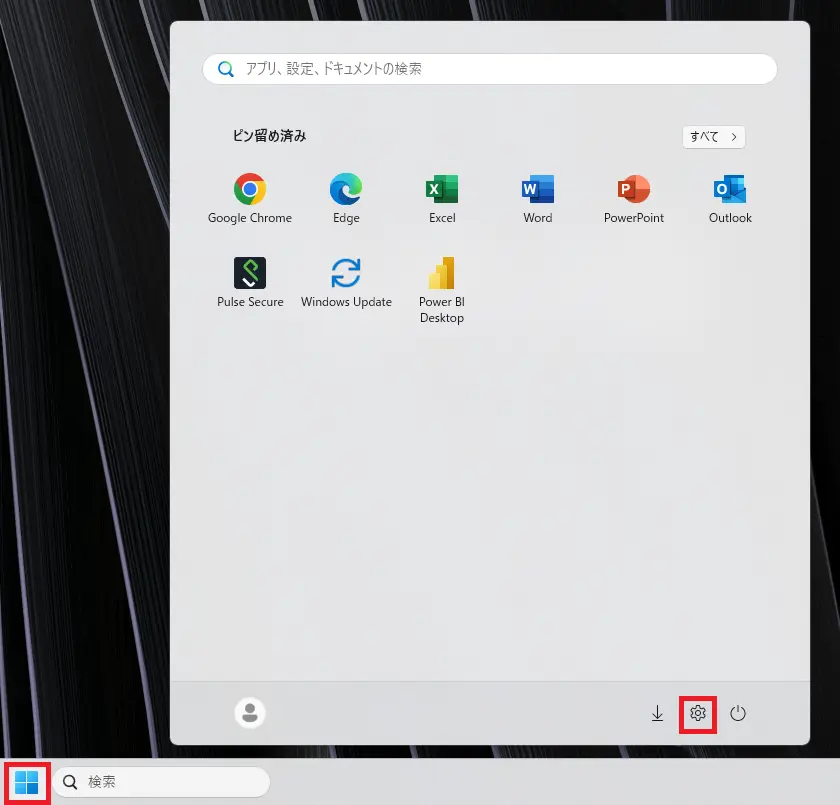Expand all apps with the すべて button

pos(713,137)
